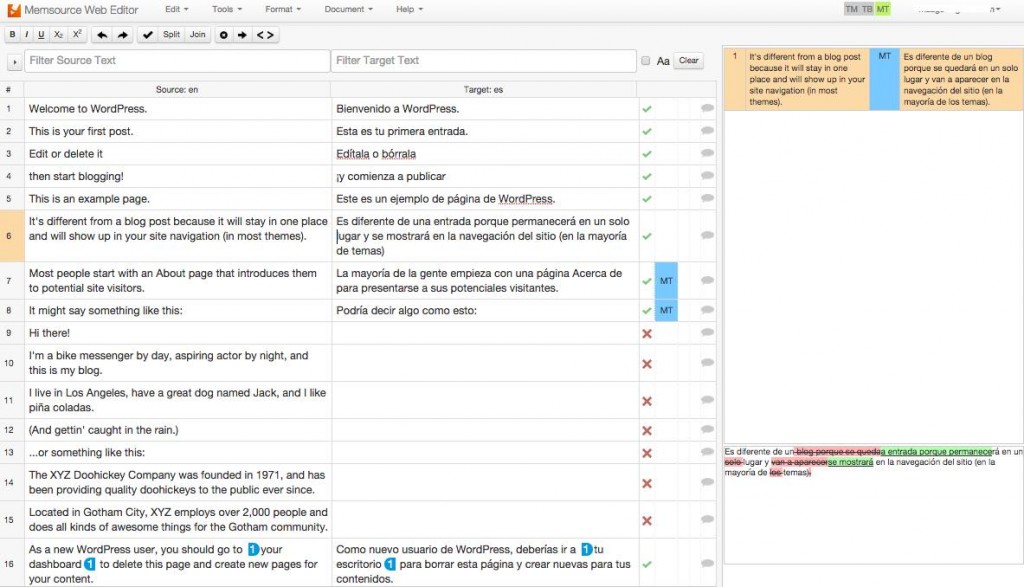This screenshot has width=1024, height=587.
Task: Open the user account dropdown
Action: [959, 9]
